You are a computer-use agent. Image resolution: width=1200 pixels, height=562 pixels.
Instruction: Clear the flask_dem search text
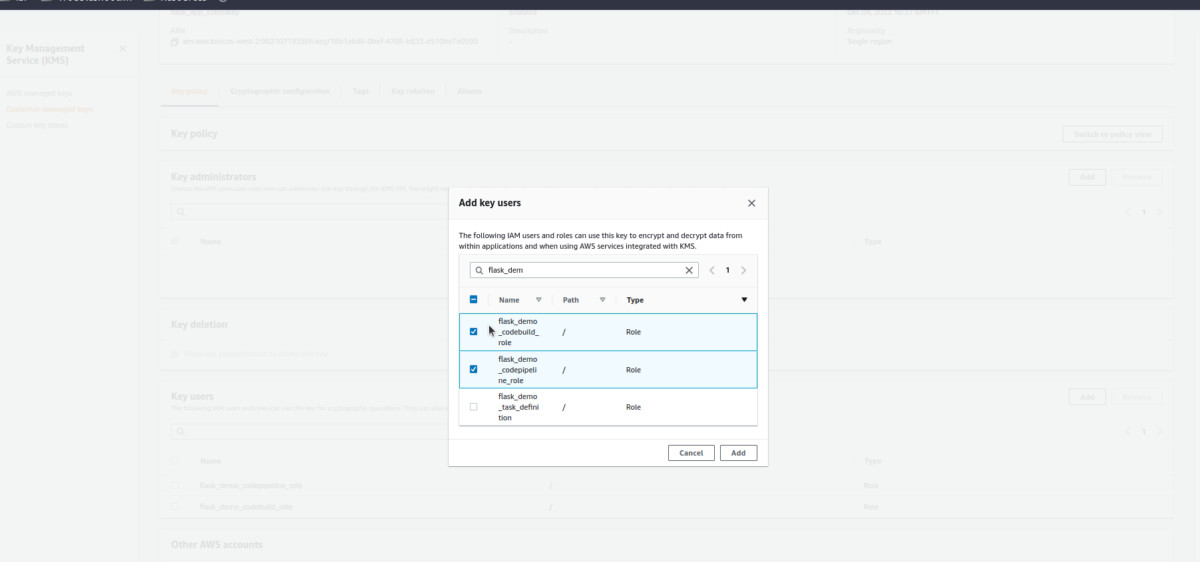689,270
